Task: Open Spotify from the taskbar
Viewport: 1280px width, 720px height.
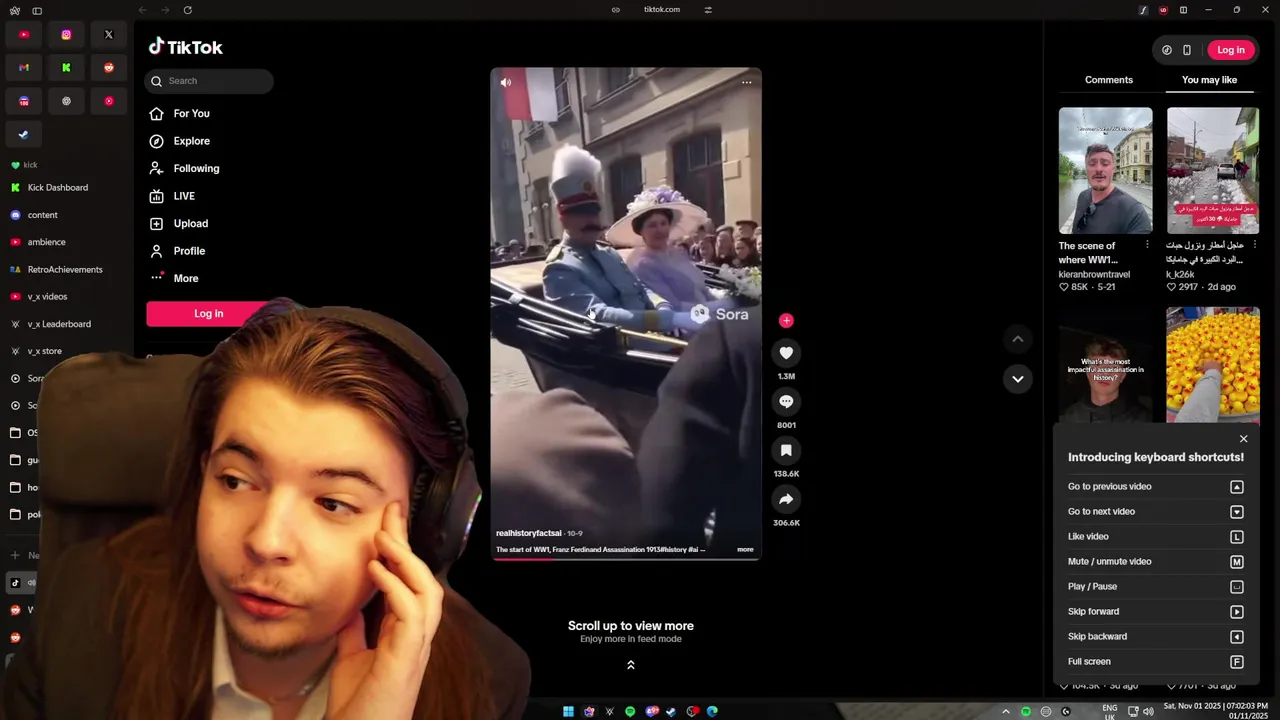Action: [630, 711]
